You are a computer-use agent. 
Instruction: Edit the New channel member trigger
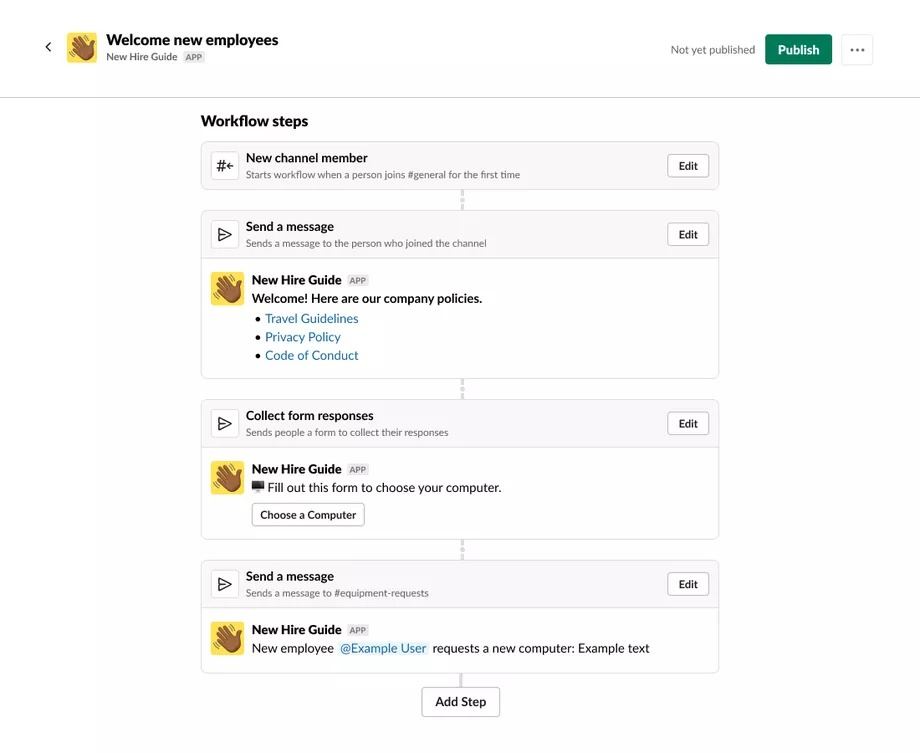click(x=688, y=166)
